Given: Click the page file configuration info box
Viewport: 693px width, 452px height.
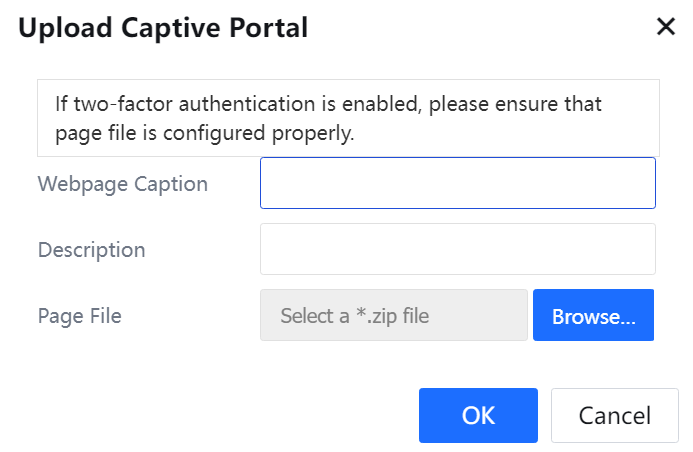Looking at the screenshot, I should 348,118.
